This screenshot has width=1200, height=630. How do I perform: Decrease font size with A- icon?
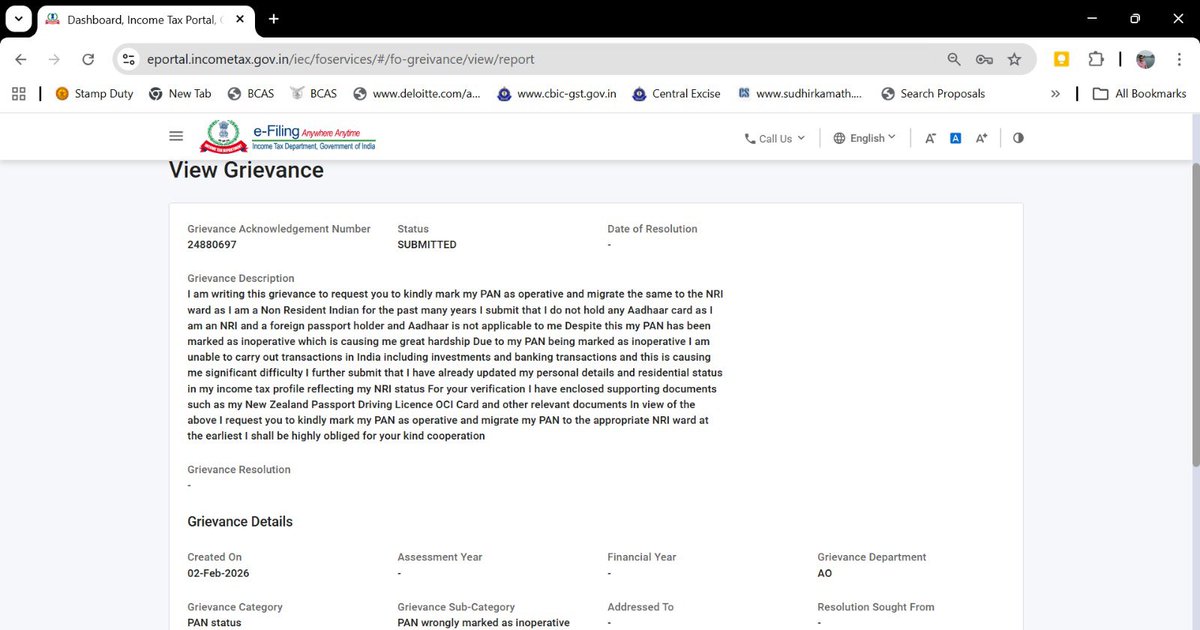point(930,138)
